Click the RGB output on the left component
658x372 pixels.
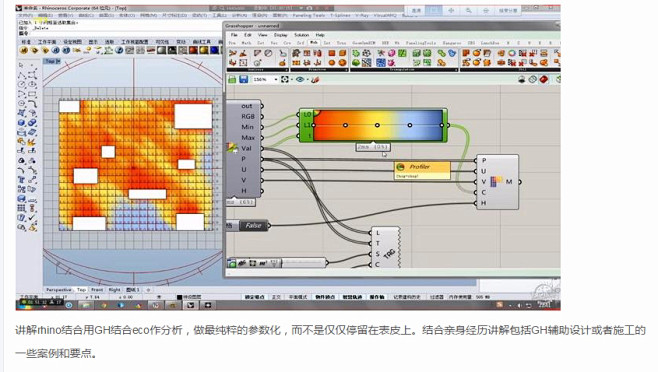pos(248,116)
